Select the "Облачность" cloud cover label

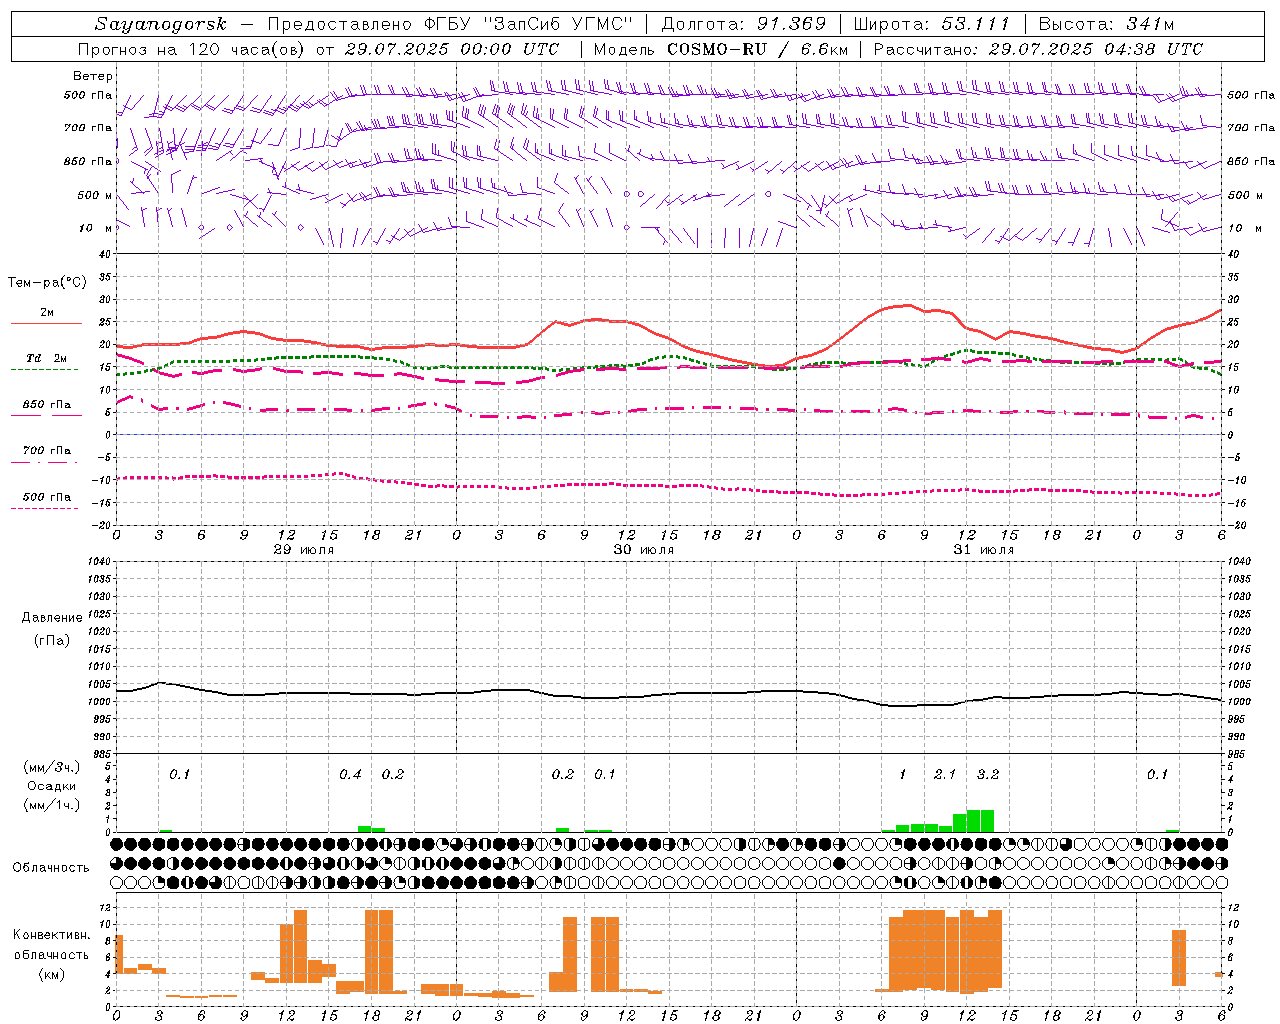pos(51,867)
